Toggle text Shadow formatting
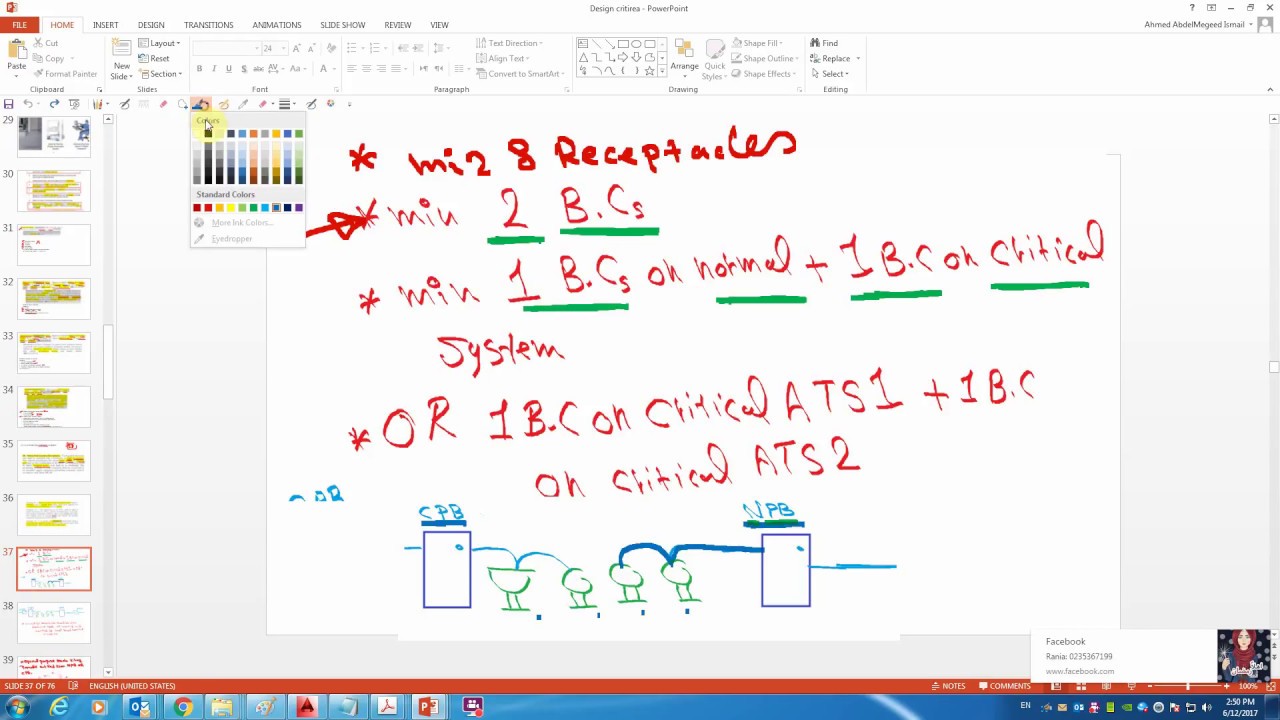Viewport: 1280px width, 720px height. click(244, 69)
